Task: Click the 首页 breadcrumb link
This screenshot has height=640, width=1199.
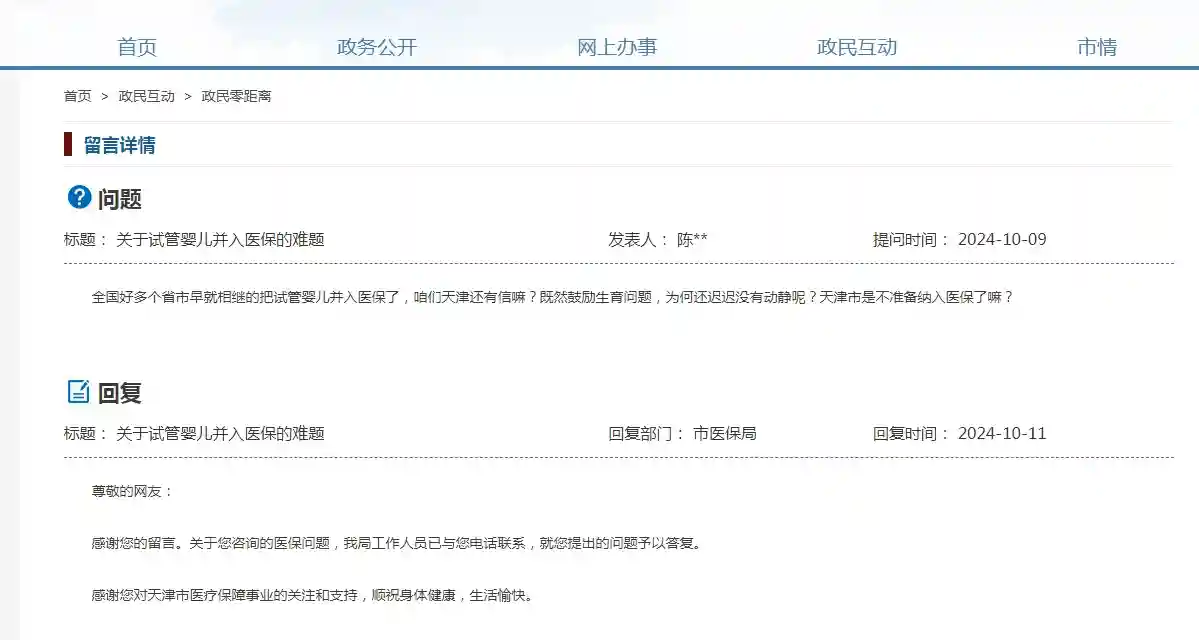Action: (78, 96)
